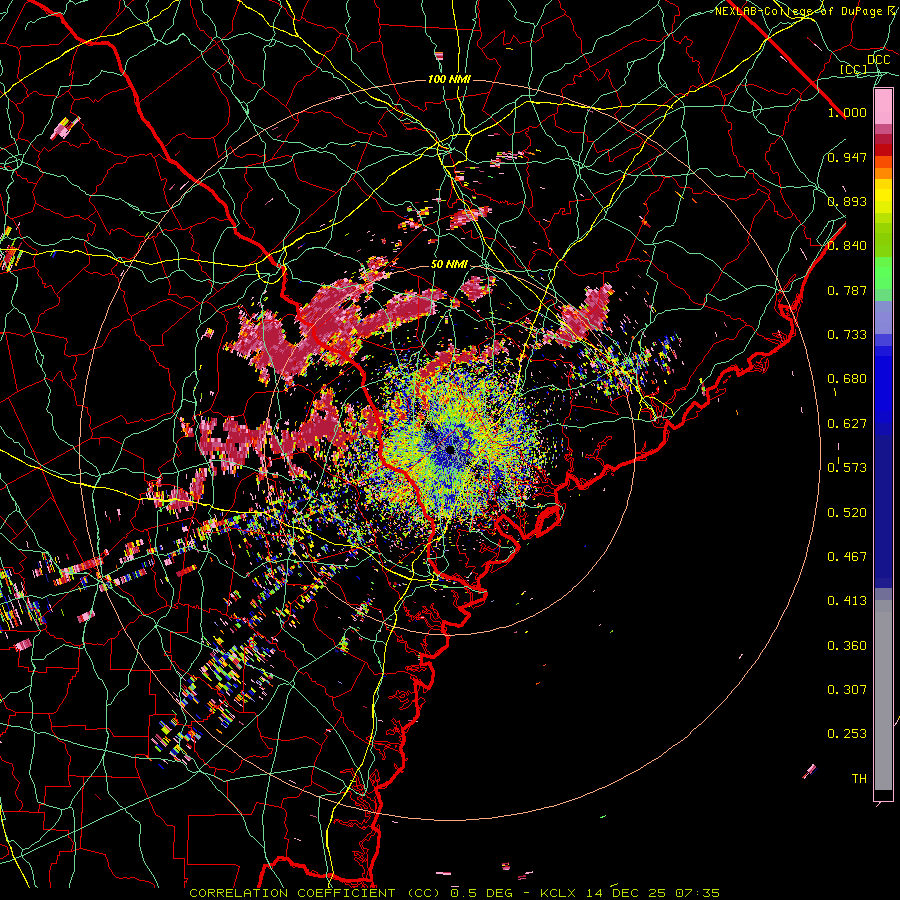The height and width of the screenshot is (900, 900).
Task: Click the 0.893 scale value
Action: [847, 201]
